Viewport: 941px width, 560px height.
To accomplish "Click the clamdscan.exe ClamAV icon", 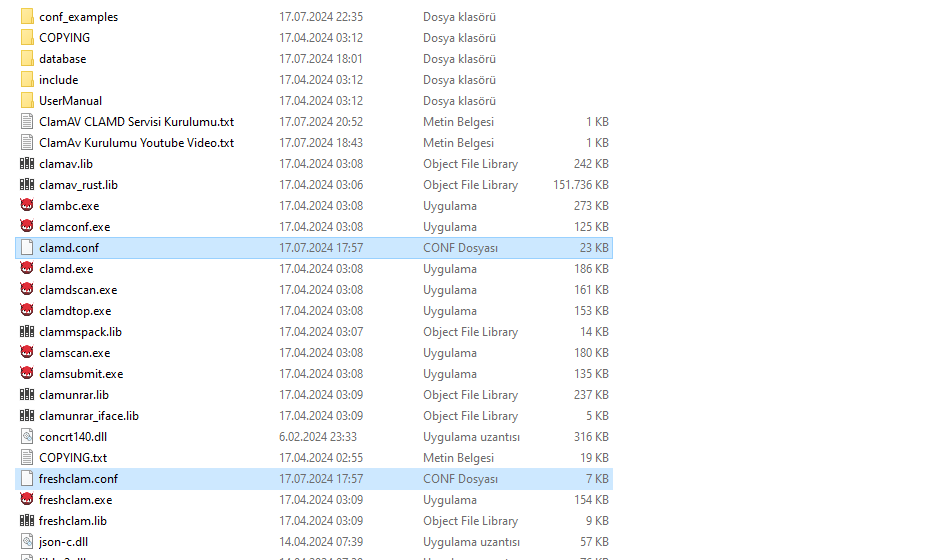I will coord(27,289).
